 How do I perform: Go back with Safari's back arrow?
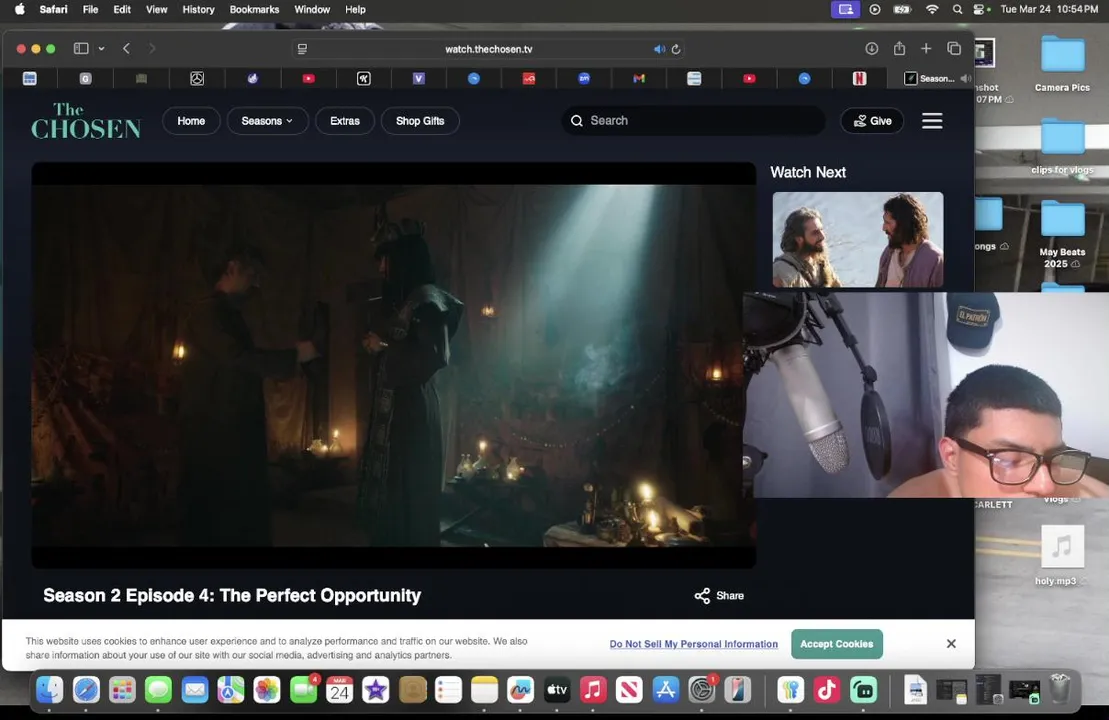[126, 49]
